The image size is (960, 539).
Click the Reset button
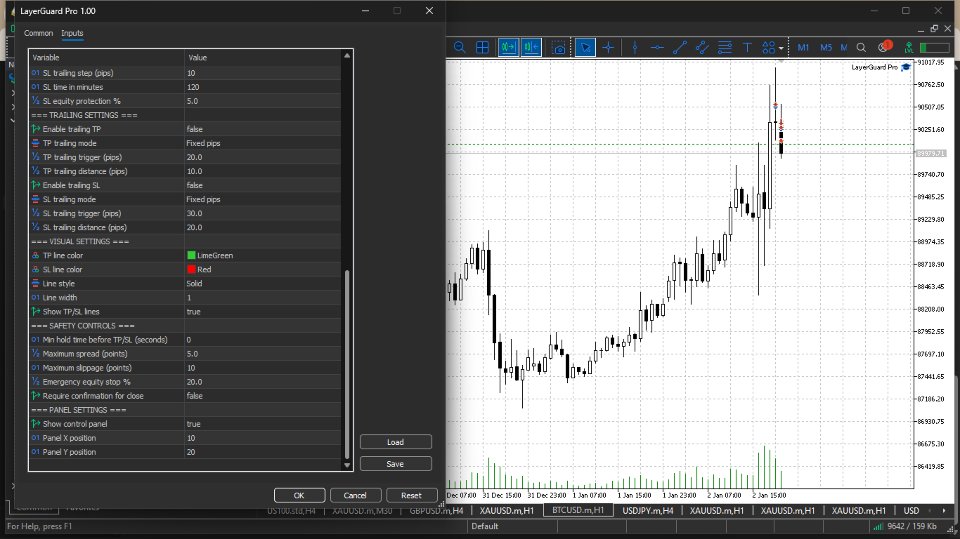pyautogui.click(x=411, y=496)
